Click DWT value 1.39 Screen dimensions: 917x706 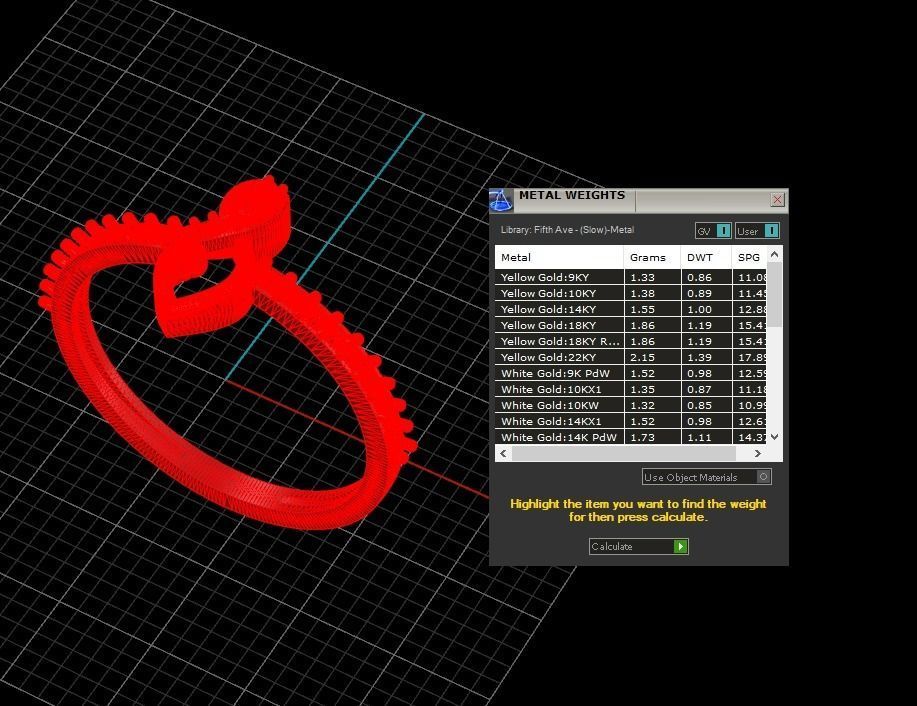pyautogui.click(x=699, y=357)
